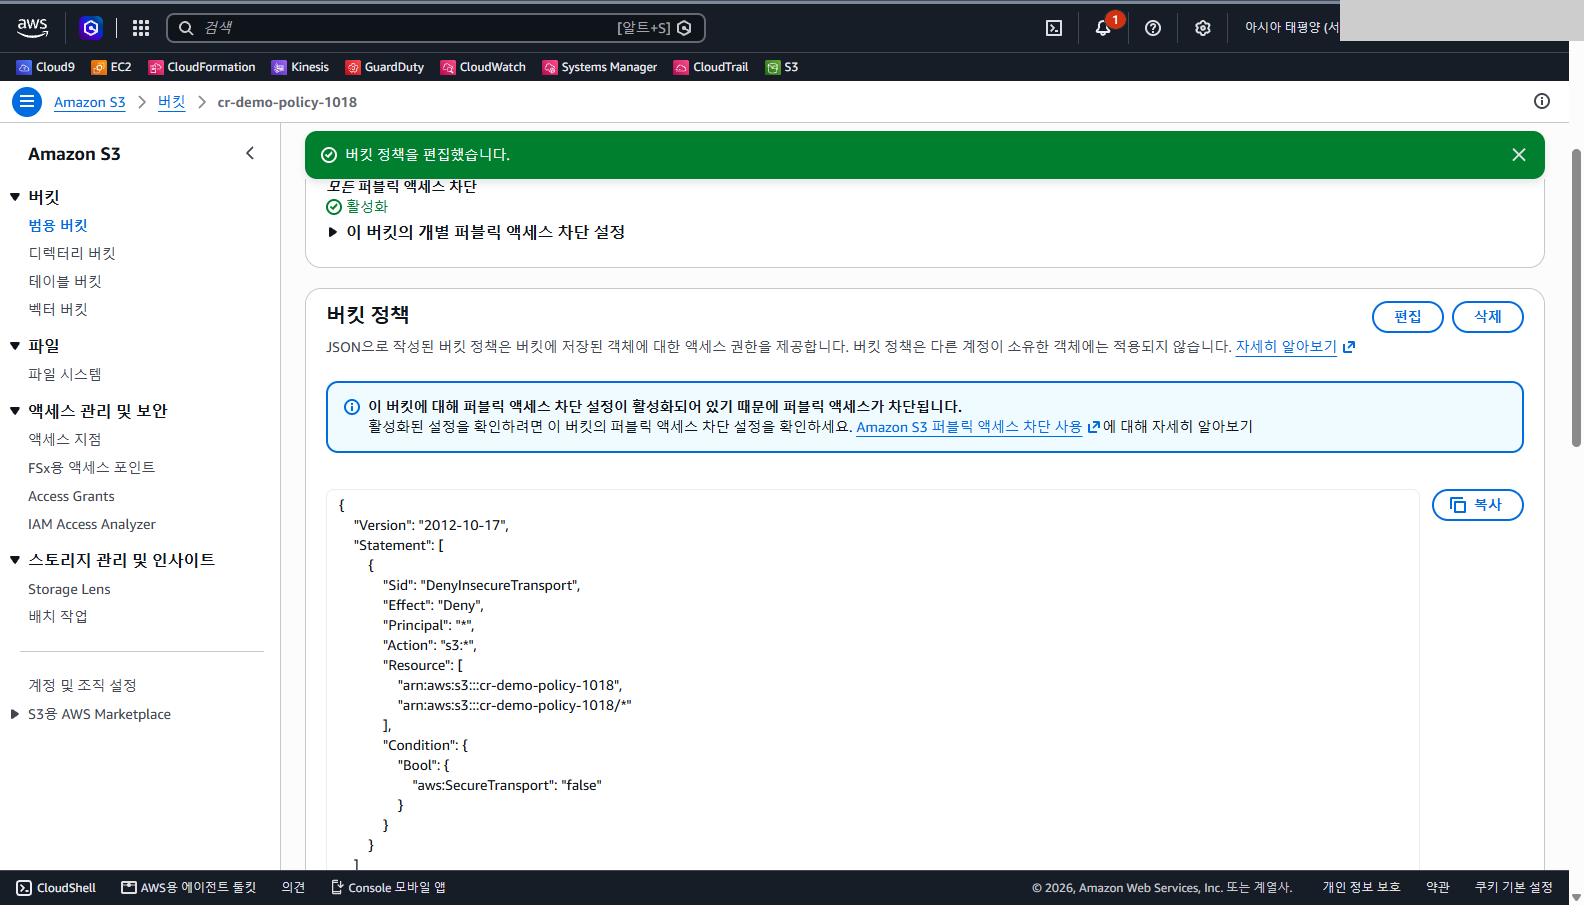Go to 범용 버킷 in sidebar

[x=58, y=226]
